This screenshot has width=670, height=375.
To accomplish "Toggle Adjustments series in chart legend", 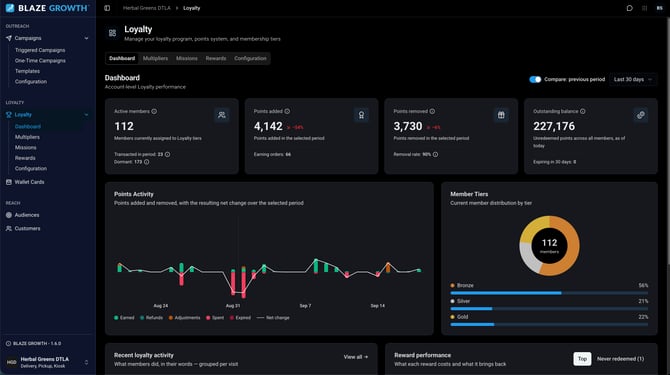I will 184,318.
